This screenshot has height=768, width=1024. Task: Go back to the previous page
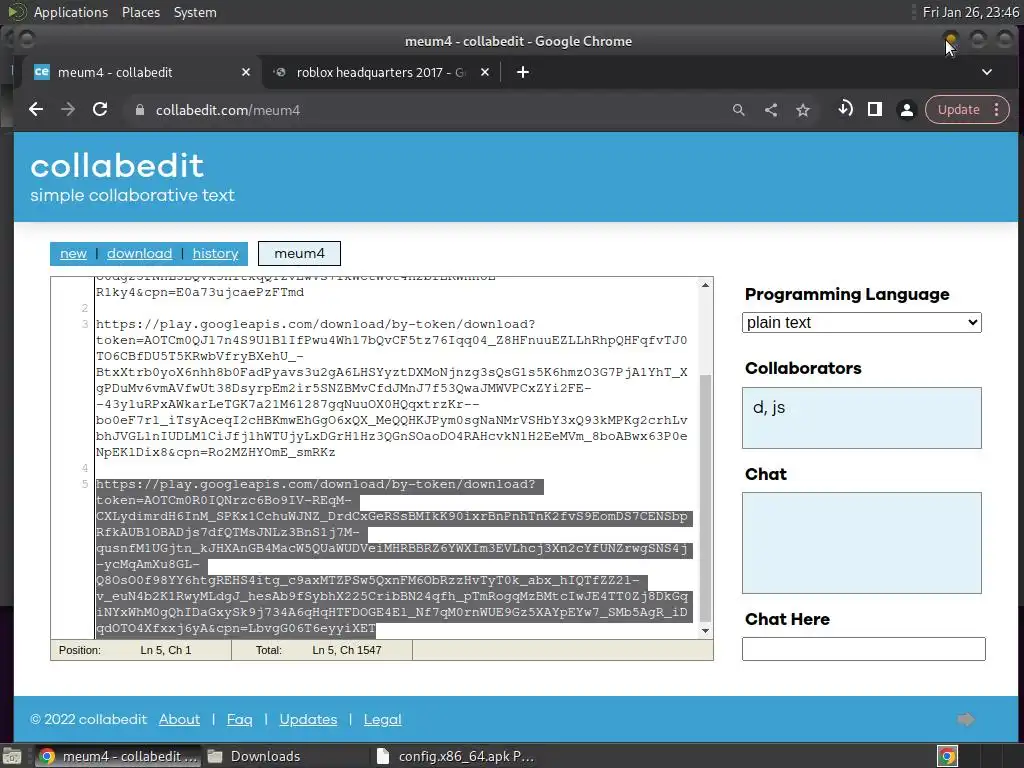pyautogui.click(x=36, y=110)
